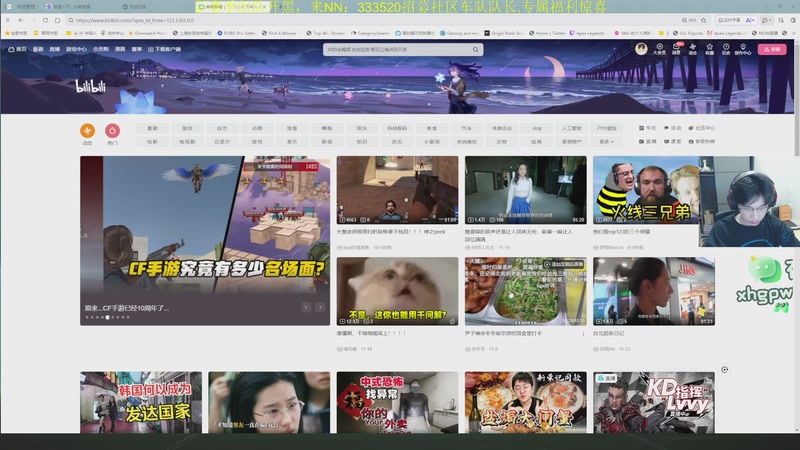Click browser home icon
The height and width of the screenshot is (450, 800).
(x=57, y=20)
